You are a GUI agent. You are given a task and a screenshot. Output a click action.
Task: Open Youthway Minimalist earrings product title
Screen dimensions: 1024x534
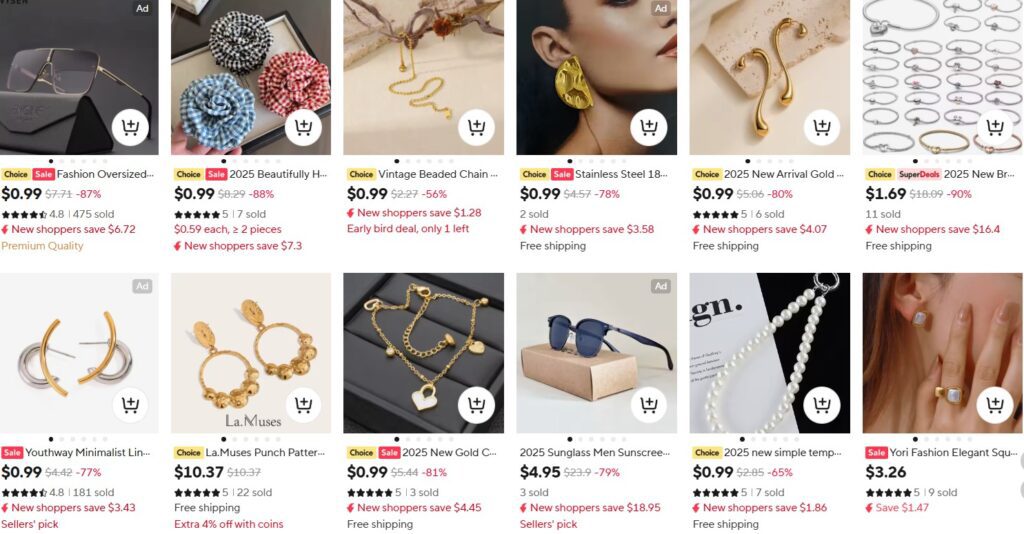tap(88, 452)
